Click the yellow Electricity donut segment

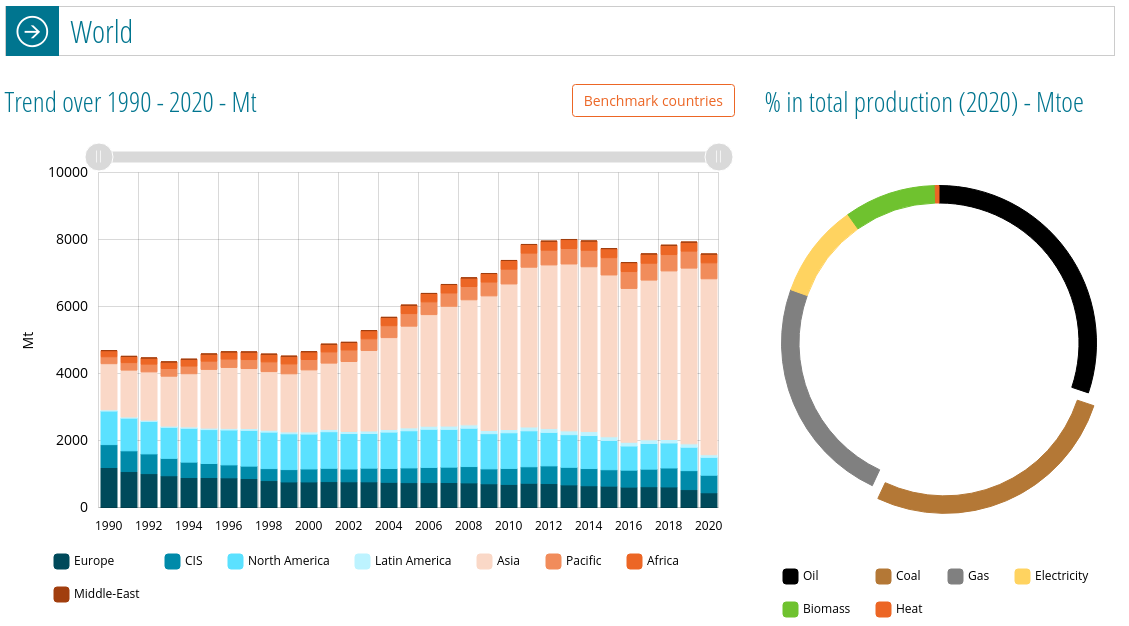819,254
